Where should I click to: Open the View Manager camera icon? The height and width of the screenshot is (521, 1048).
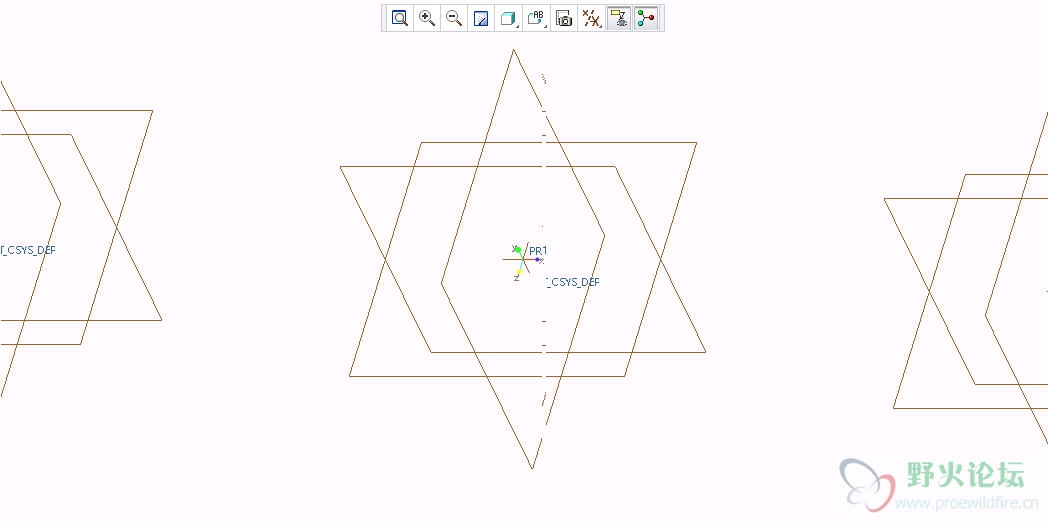(x=564, y=18)
